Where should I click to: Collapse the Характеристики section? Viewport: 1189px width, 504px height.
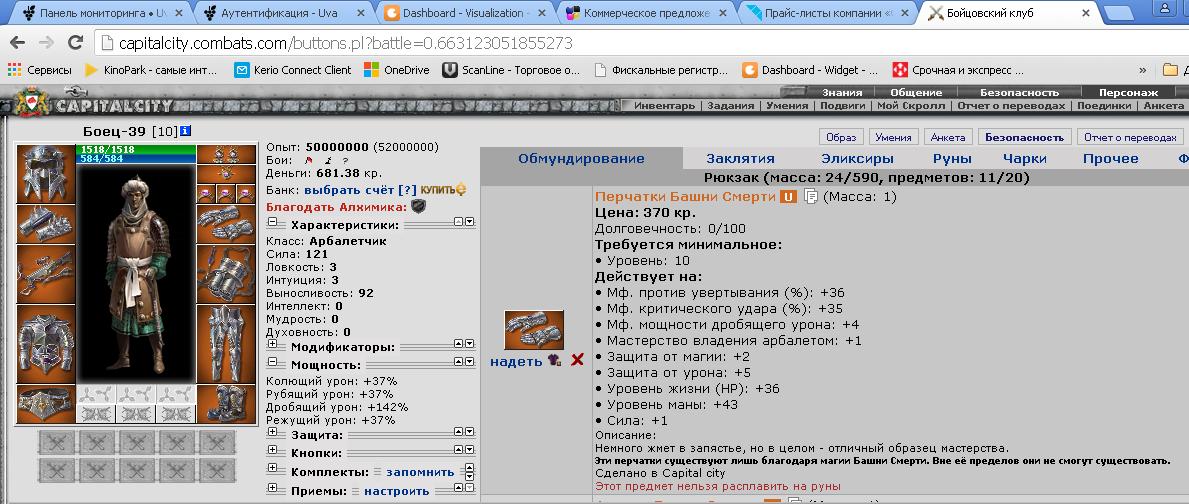[272, 224]
